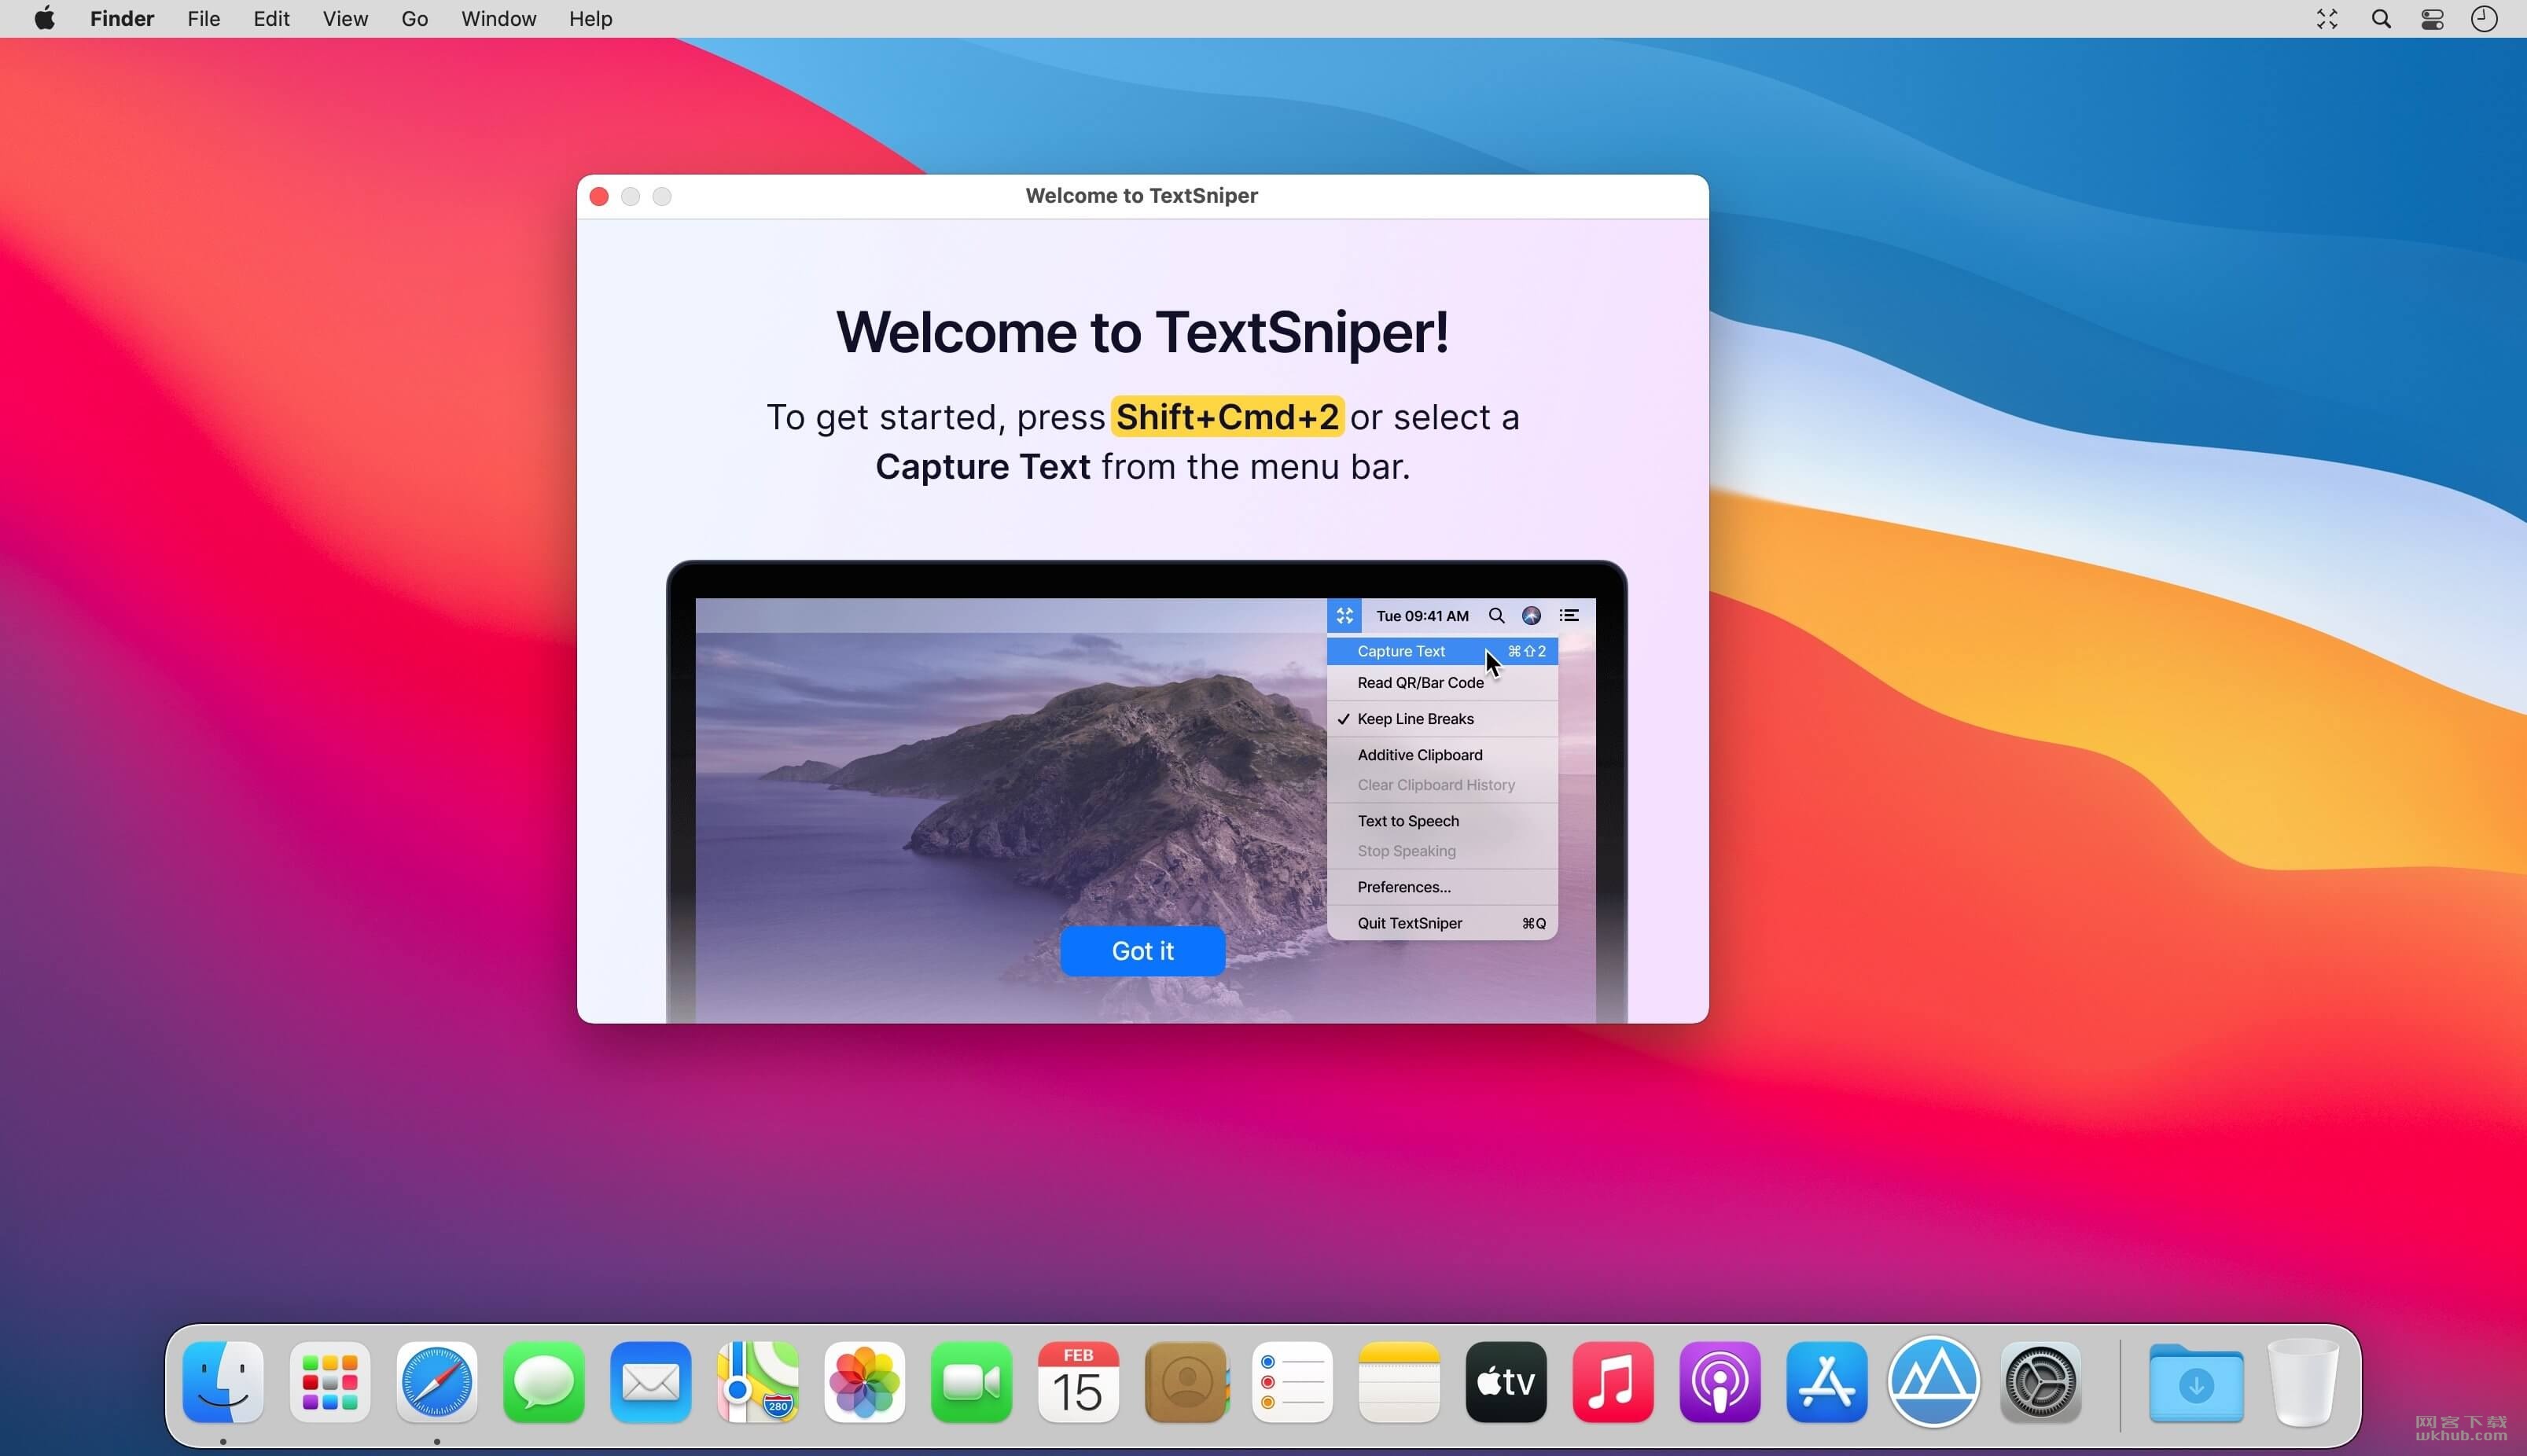
Task: Open Photos from the Dock
Action: coord(865,1382)
